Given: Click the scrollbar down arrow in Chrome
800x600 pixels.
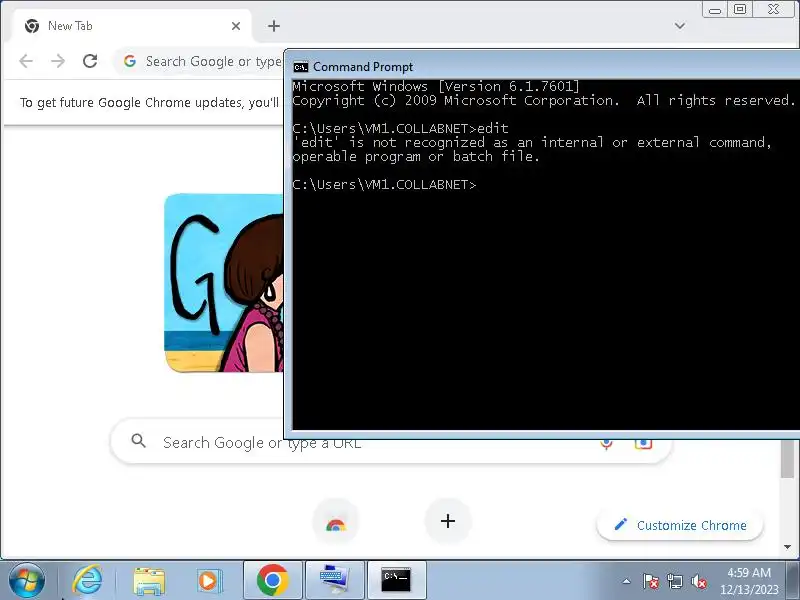Looking at the screenshot, I should [x=788, y=547].
